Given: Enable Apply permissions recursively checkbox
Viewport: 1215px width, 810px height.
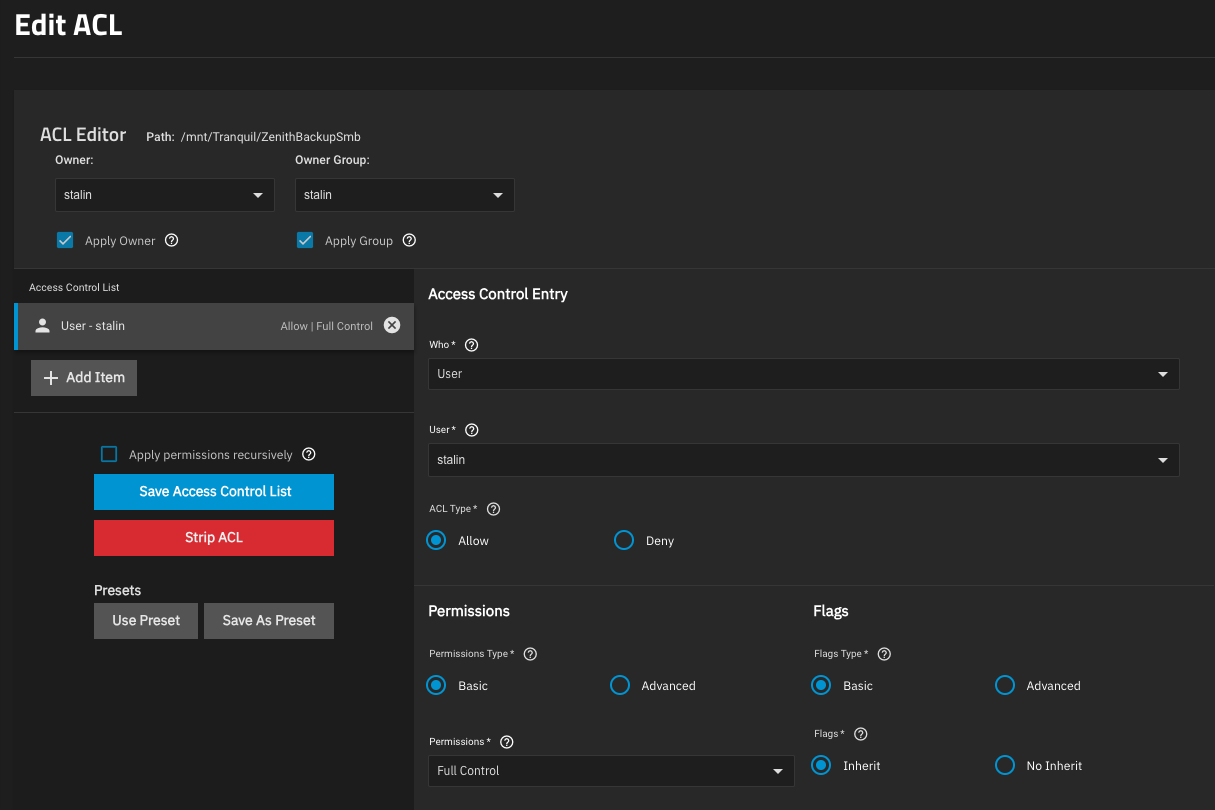Looking at the screenshot, I should 110,454.
